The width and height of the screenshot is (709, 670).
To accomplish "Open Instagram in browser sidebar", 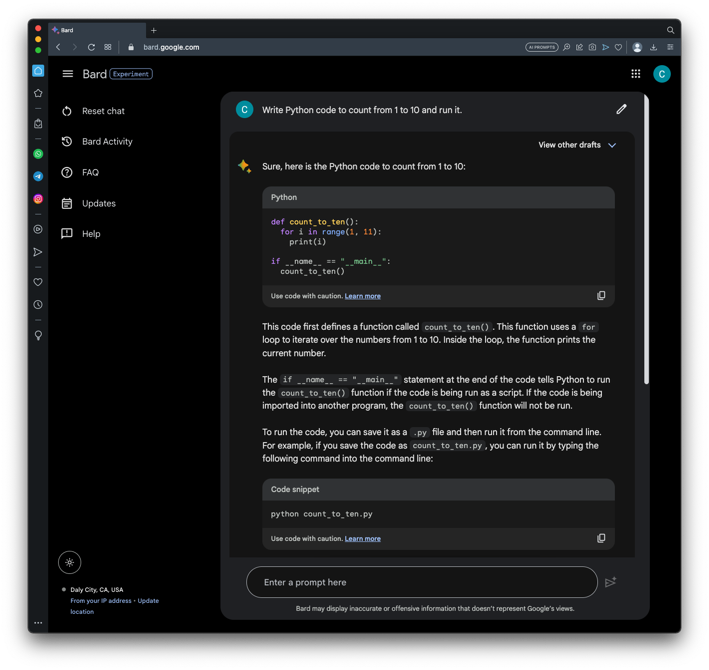I will coord(38,199).
